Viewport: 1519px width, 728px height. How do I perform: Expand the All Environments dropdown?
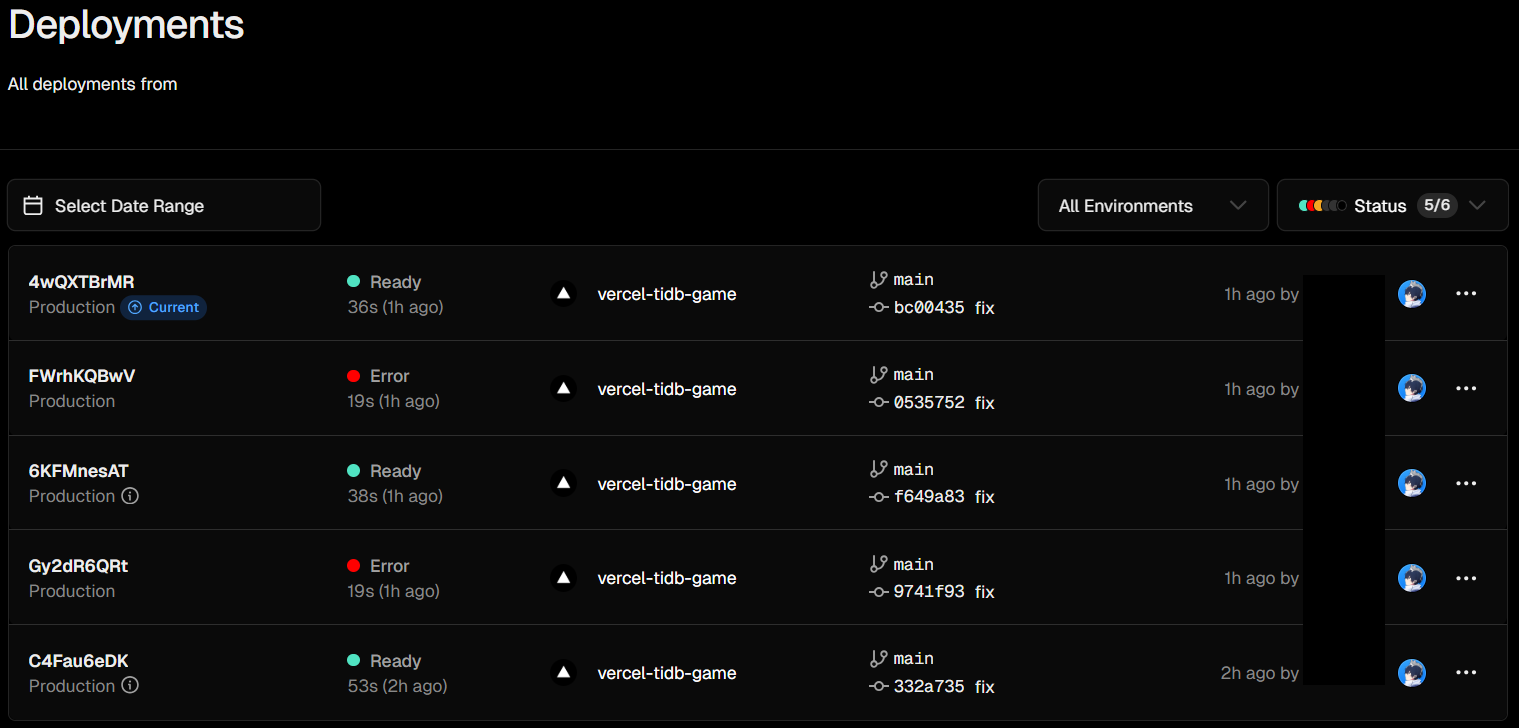tap(1153, 205)
